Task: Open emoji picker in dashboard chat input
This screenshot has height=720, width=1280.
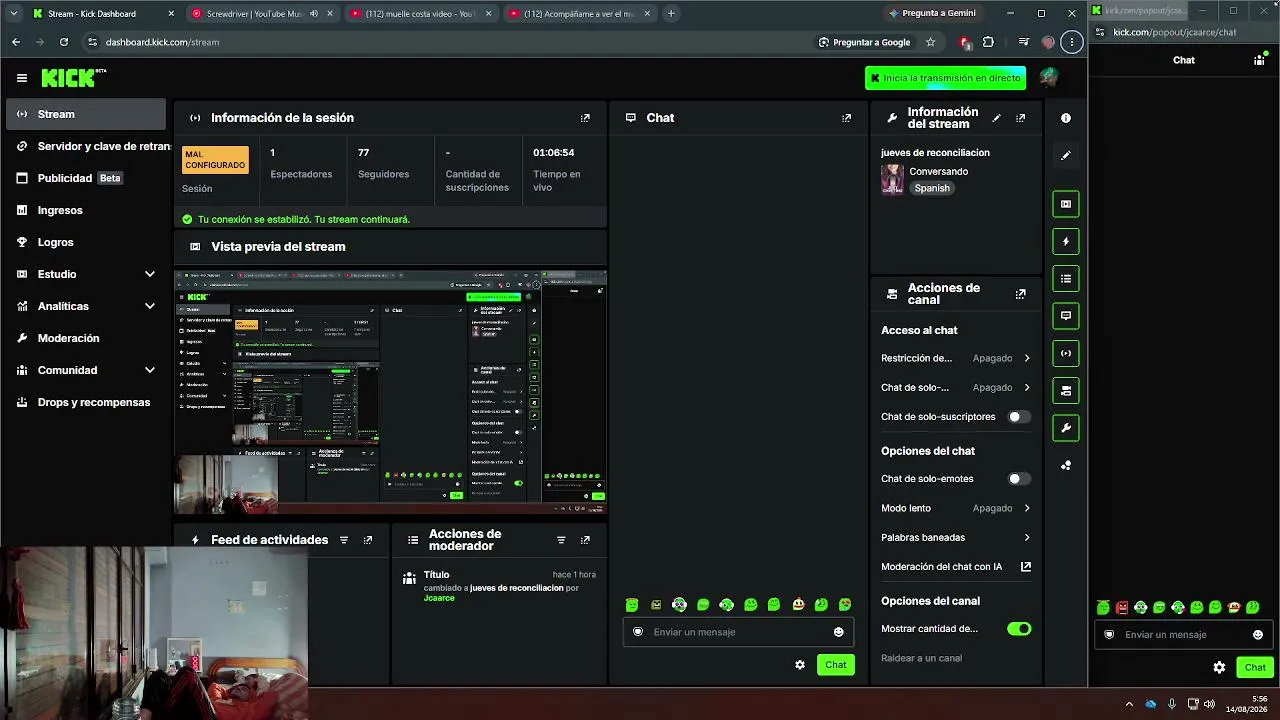Action: 838,632
